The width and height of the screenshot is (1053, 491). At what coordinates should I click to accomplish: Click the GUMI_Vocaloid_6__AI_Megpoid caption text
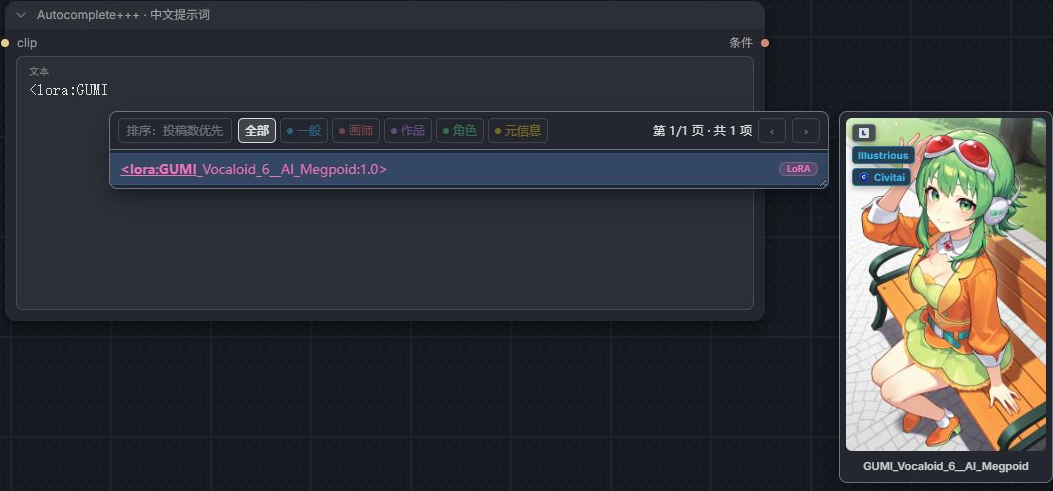(x=946, y=466)
